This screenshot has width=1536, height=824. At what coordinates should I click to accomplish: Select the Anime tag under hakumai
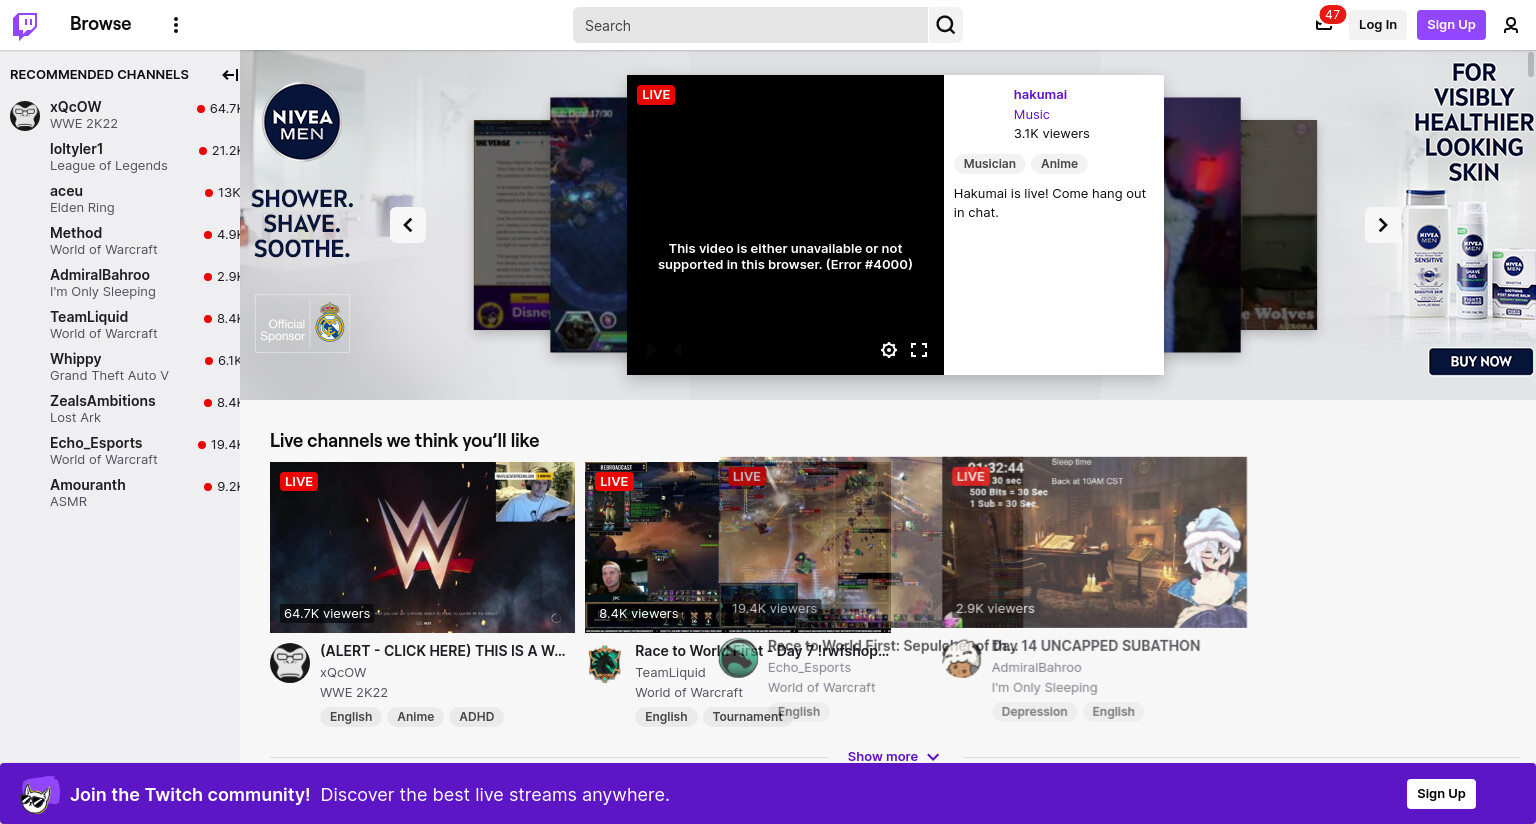tap(1059, 164)
